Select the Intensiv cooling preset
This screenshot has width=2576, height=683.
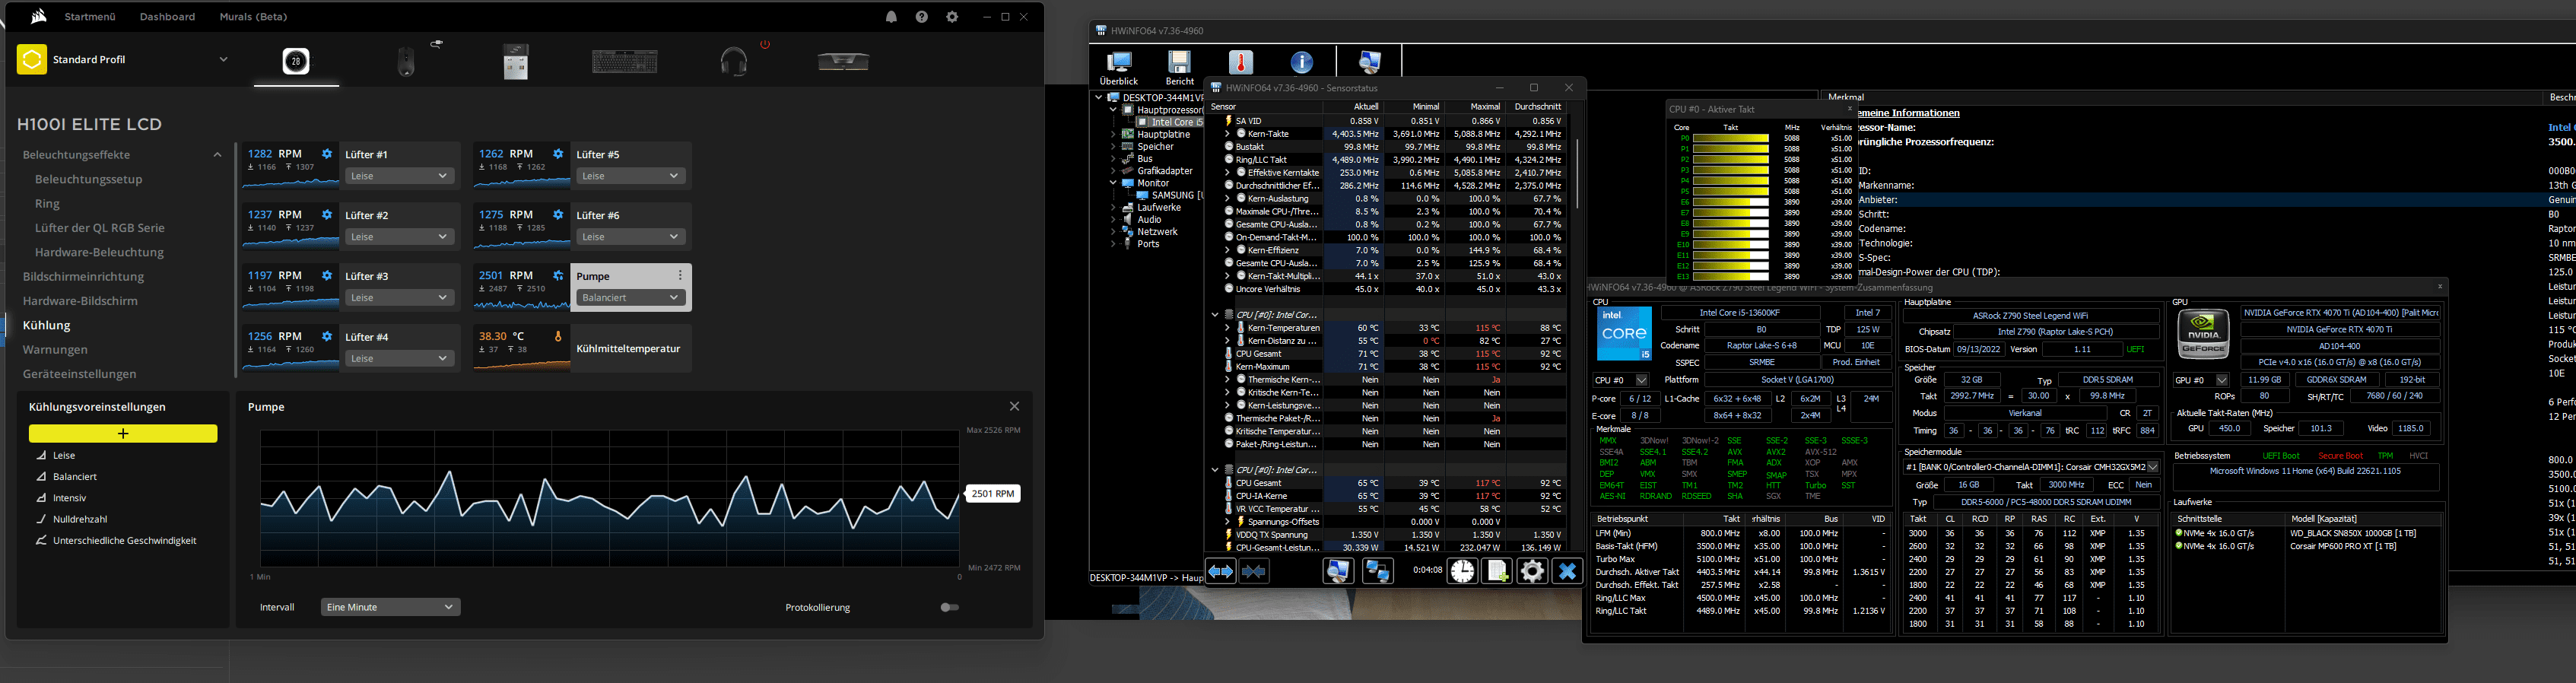pyautogui.click(x=69, y=497)
